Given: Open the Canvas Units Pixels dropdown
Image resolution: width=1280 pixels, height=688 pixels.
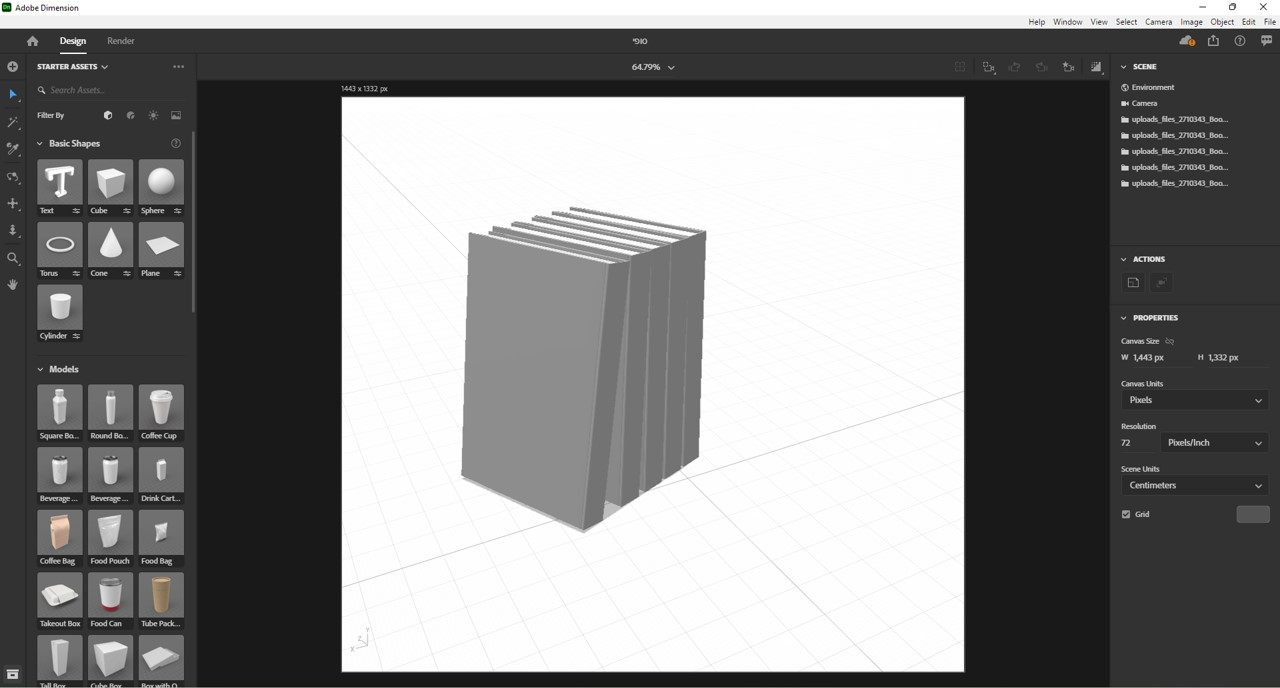Looking at the screenshot, I should (x=1195, y=400).
